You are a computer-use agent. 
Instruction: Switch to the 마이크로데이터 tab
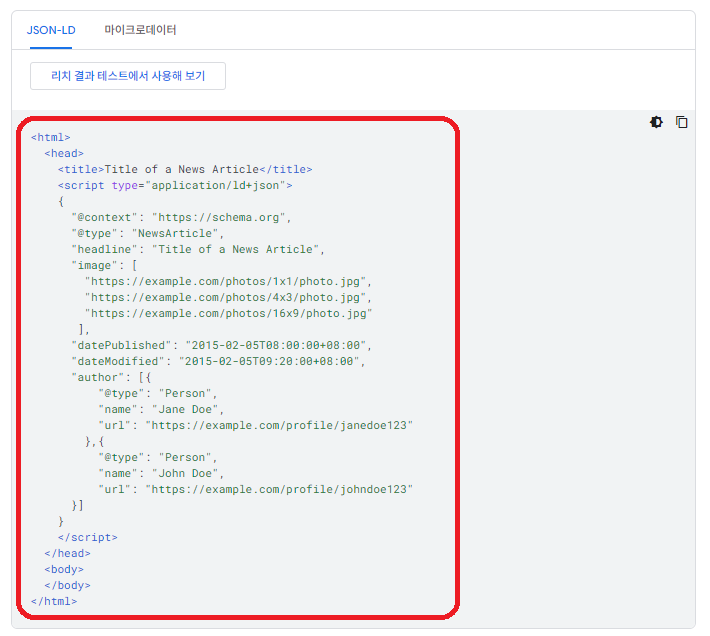click(140, 30)
